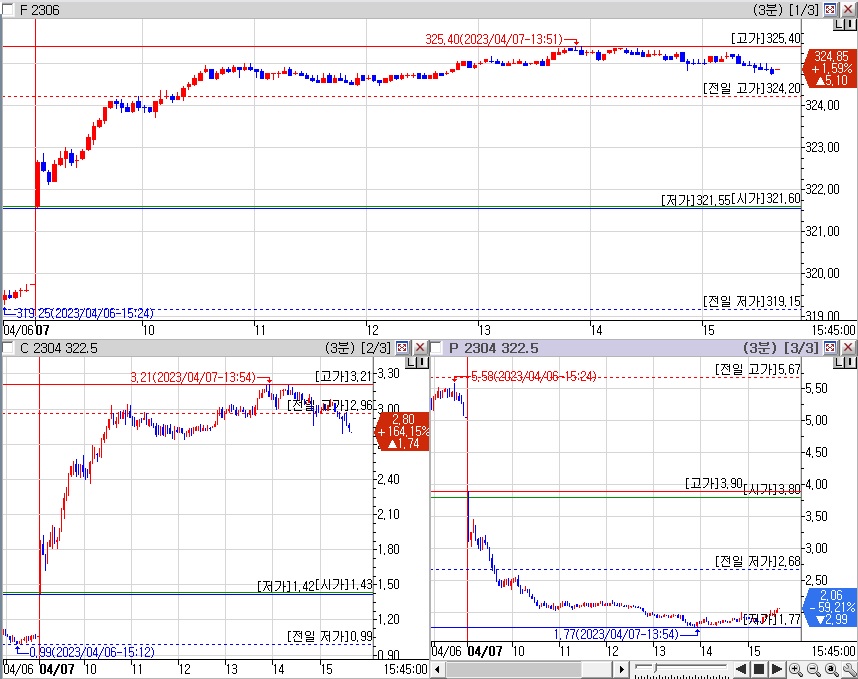
Task: Zoom out the chart with magnifier minus
Action: click(814, 669)
